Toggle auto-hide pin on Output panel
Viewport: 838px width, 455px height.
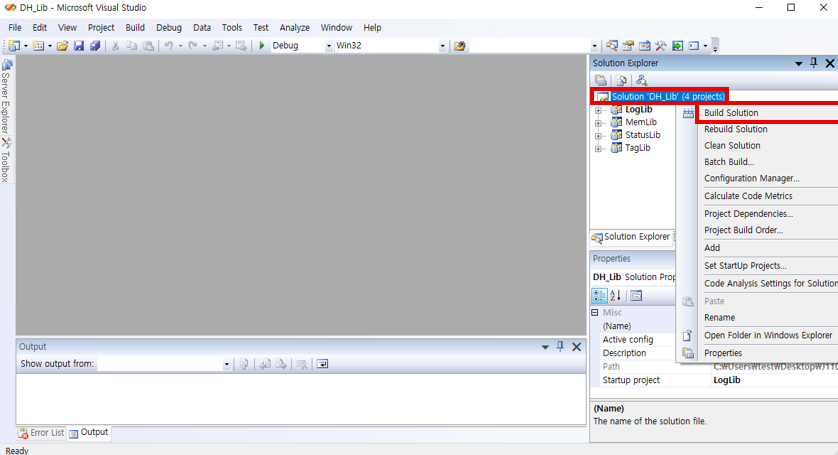[x=560, y=347]
